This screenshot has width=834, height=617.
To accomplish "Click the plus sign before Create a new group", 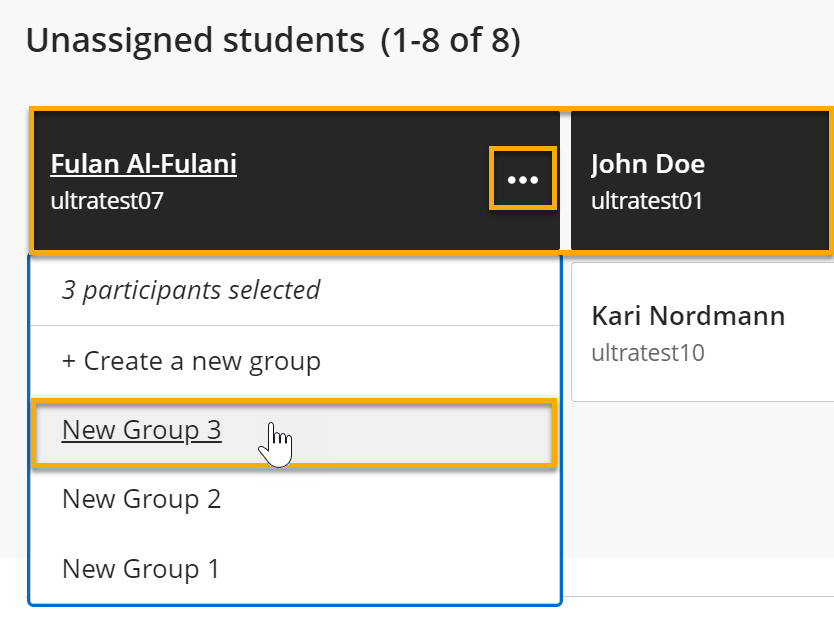I will [x=69, y=361].
